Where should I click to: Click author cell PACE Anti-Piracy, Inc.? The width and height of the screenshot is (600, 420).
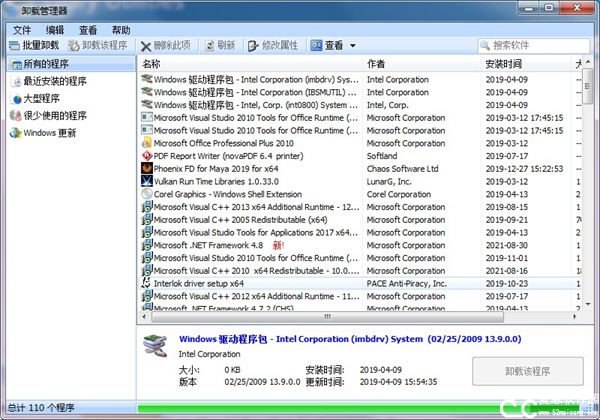point(407,283)
